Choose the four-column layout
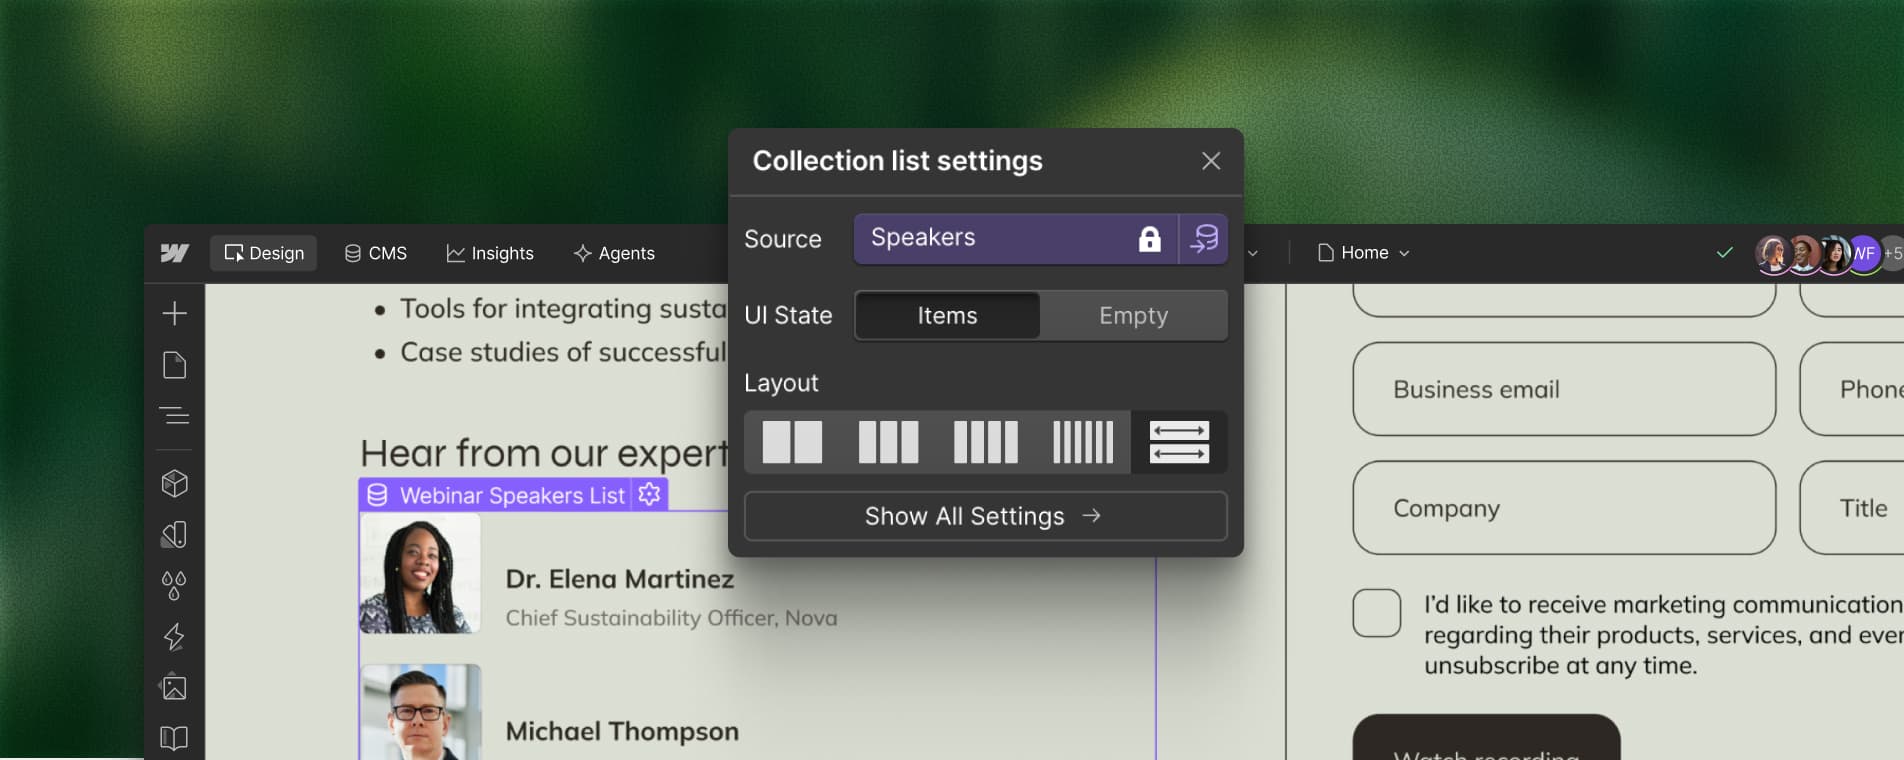The width and height of the screenshot is (1904, 760). pyautogui.click(x=985, y=442)
